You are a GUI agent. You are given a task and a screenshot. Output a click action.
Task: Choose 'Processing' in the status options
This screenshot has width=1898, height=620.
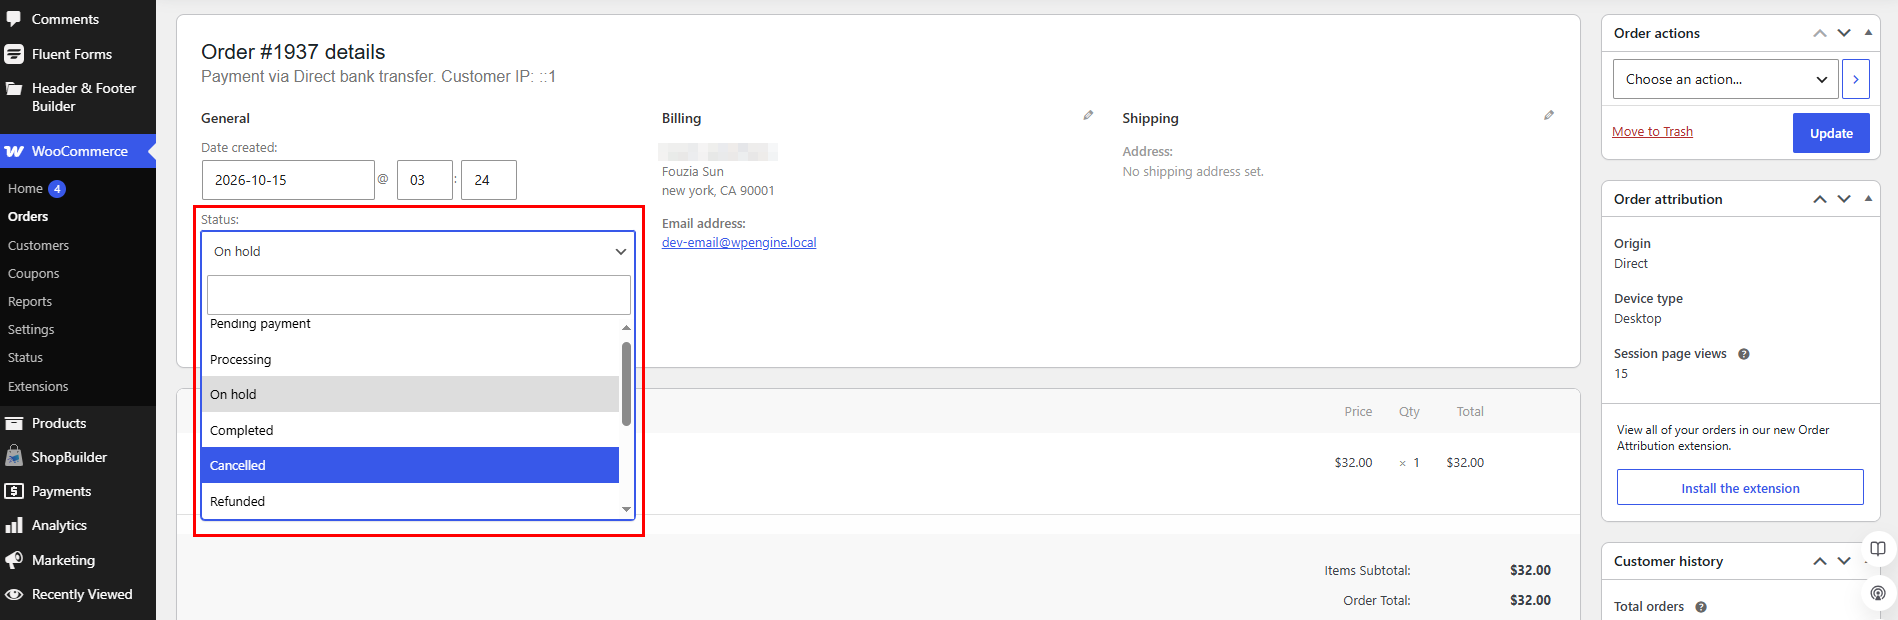coord(410,359)
